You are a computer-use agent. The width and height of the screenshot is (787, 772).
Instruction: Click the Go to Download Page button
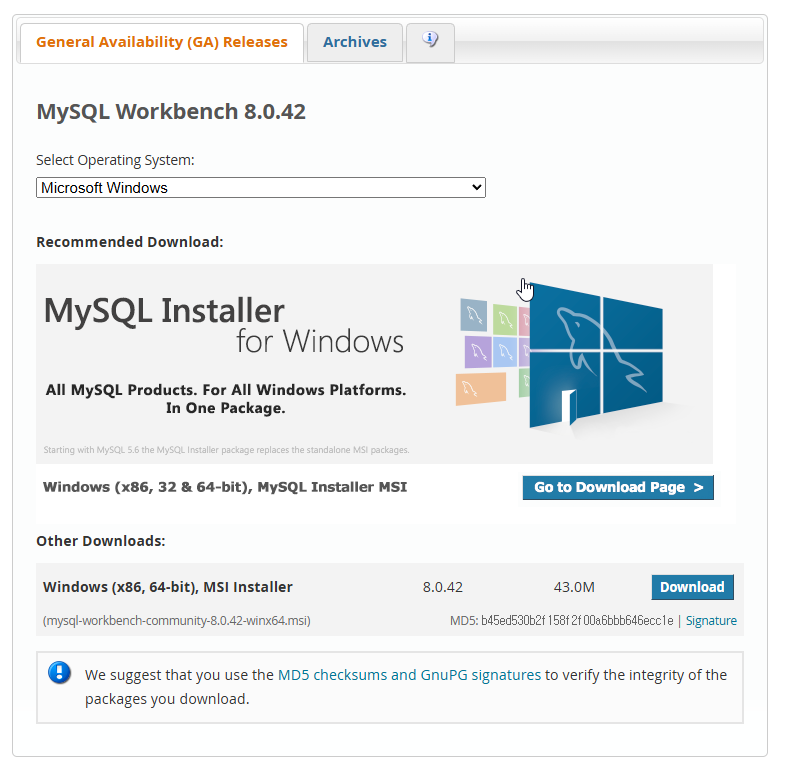[x=618, y=487]
